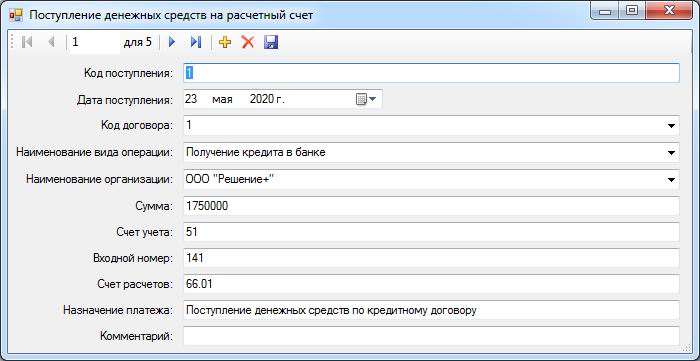The width and height of the screenshot is (700, 361).
Task: Expand the Наименование вида операции dropdown
Action: [671, 153]
